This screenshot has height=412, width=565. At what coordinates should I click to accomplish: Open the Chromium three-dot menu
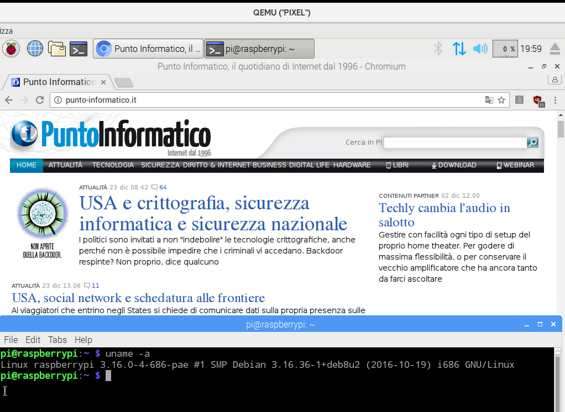pos(555,100)
